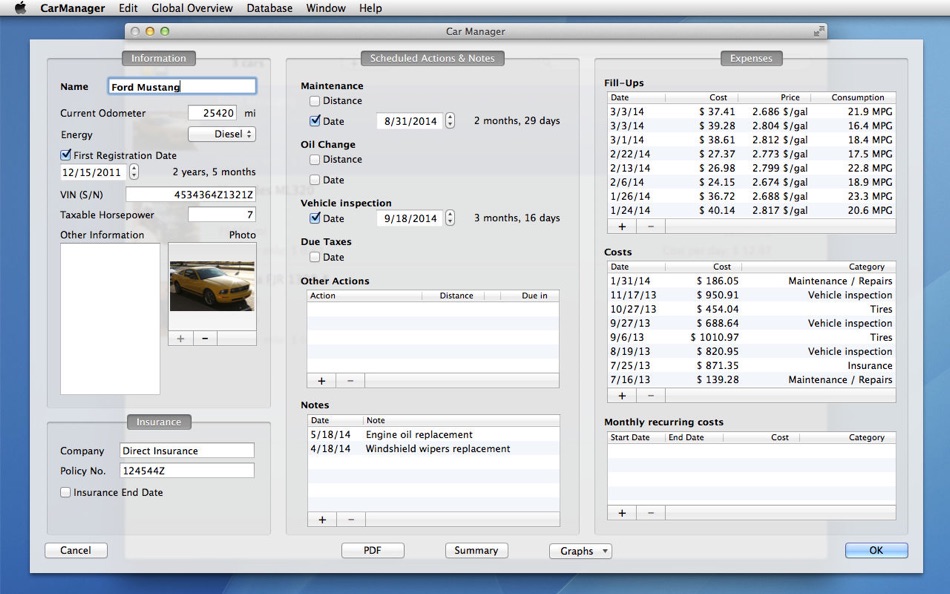Click the PDF export button
The height and width of the screenshot is (594, 950).
click(372, 551)
